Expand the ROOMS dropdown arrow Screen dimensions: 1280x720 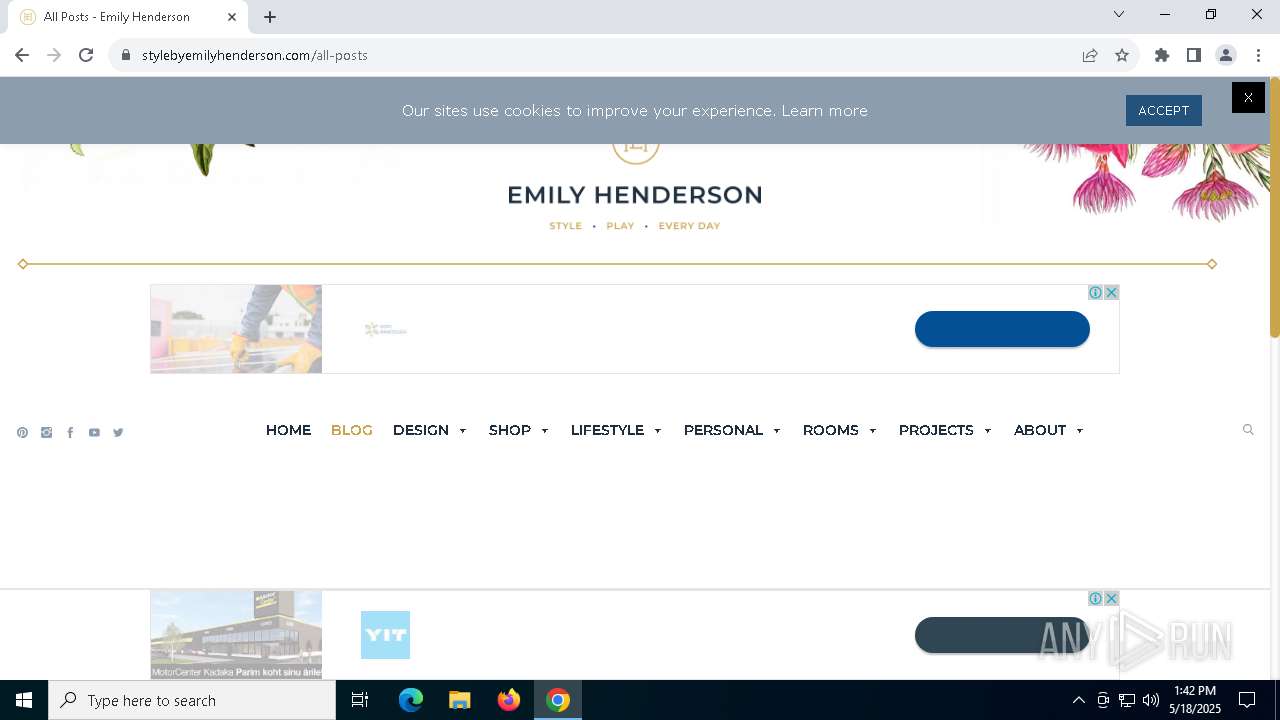coord(873,431)
